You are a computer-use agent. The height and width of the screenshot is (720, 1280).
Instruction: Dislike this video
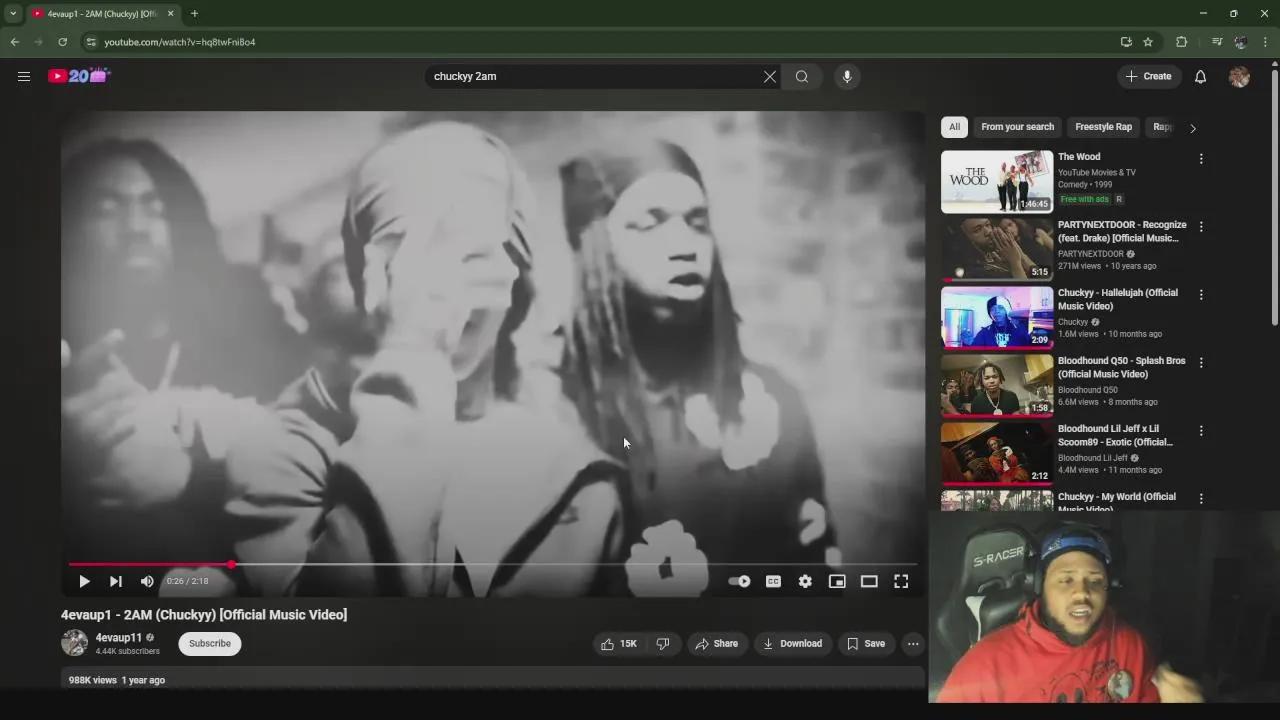tap(663, 644)
